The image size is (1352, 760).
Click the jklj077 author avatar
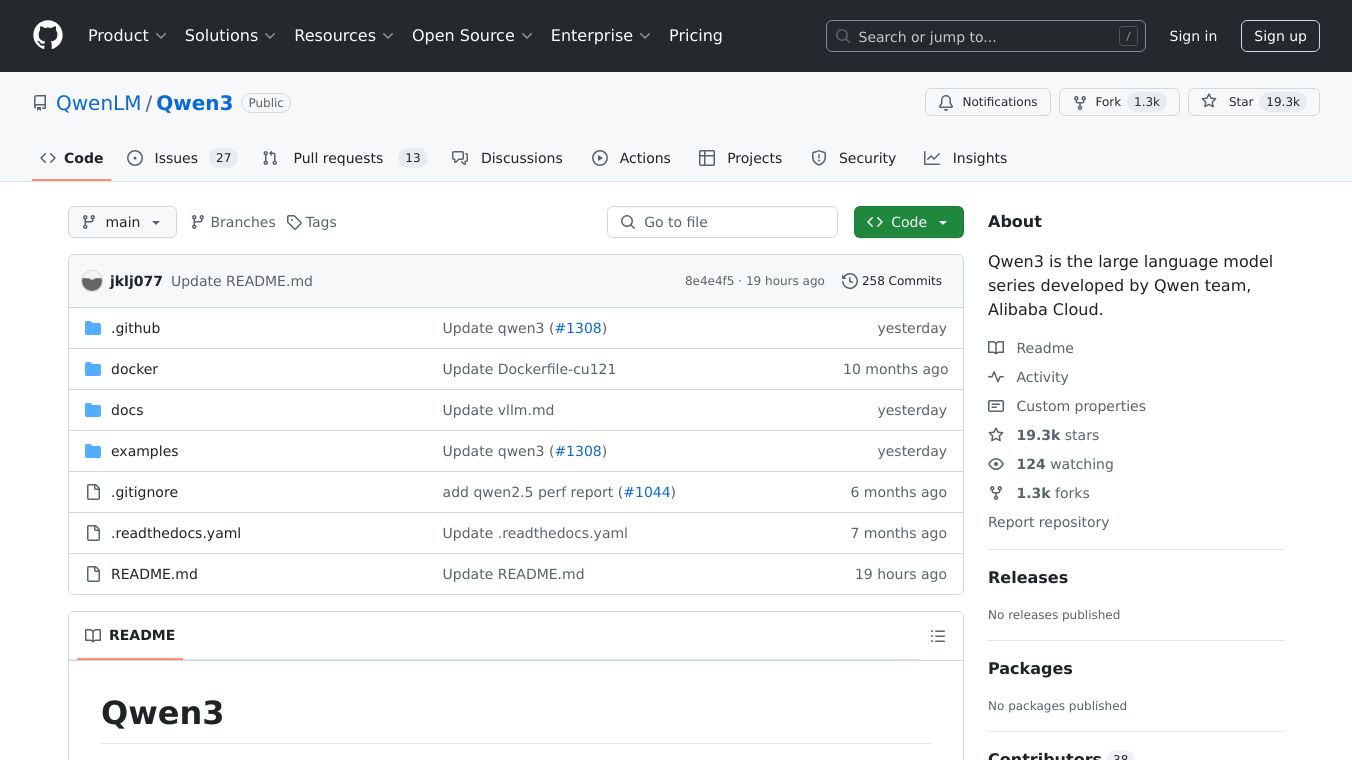[x=92, y=281]
